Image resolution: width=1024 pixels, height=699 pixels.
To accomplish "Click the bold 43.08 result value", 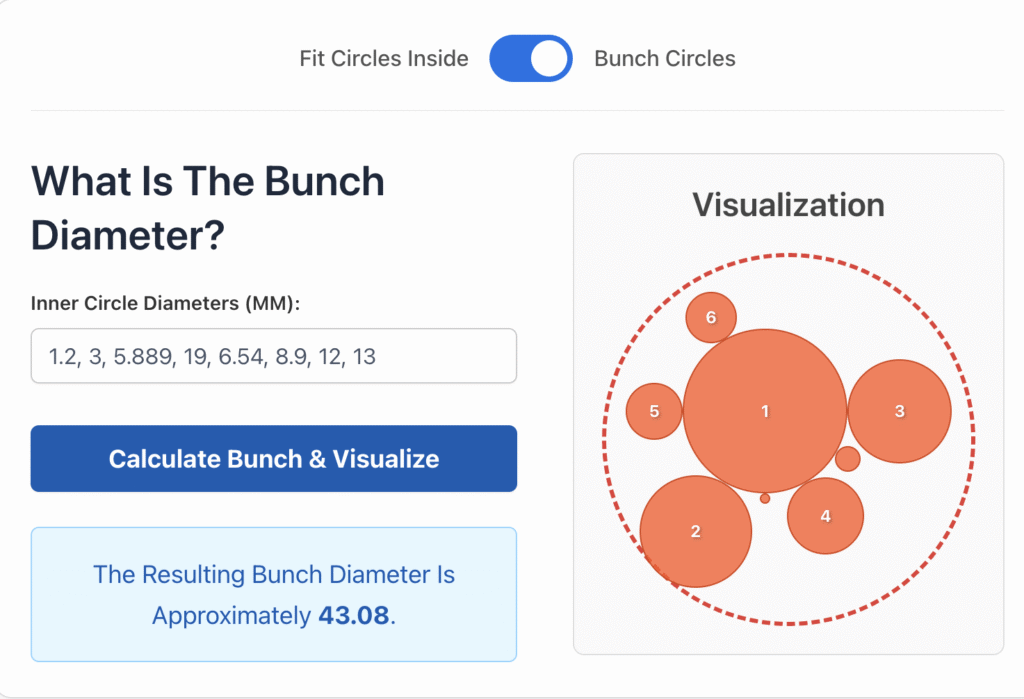I will coord(353,615).
